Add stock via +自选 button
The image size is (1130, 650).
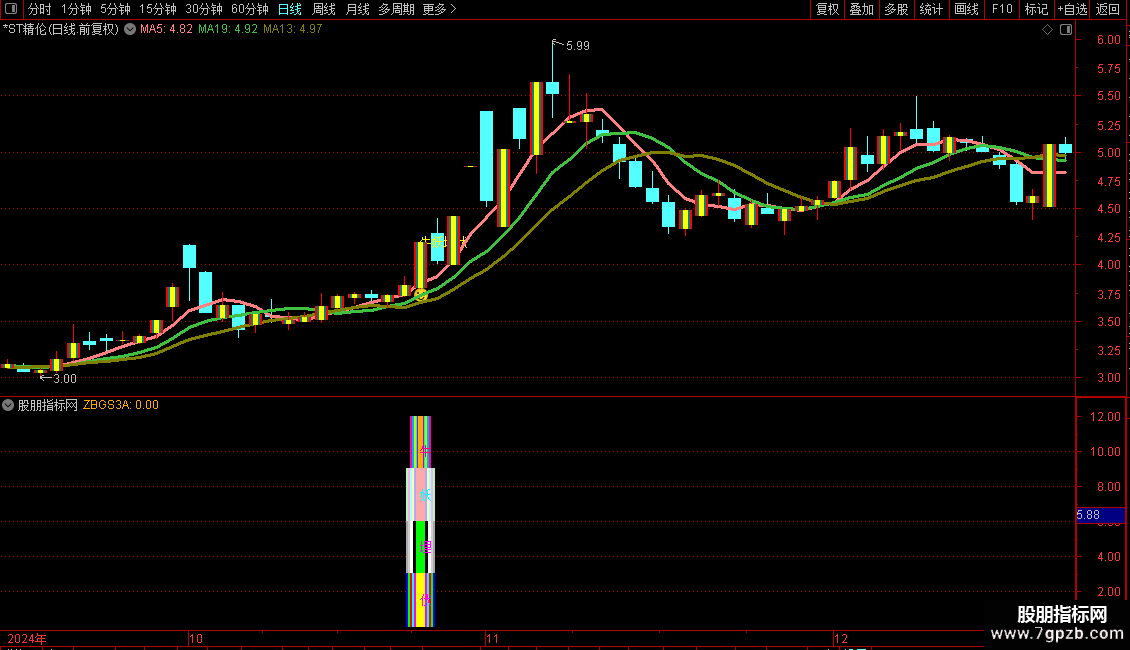pyautogui.click(x=1072, y=9)
